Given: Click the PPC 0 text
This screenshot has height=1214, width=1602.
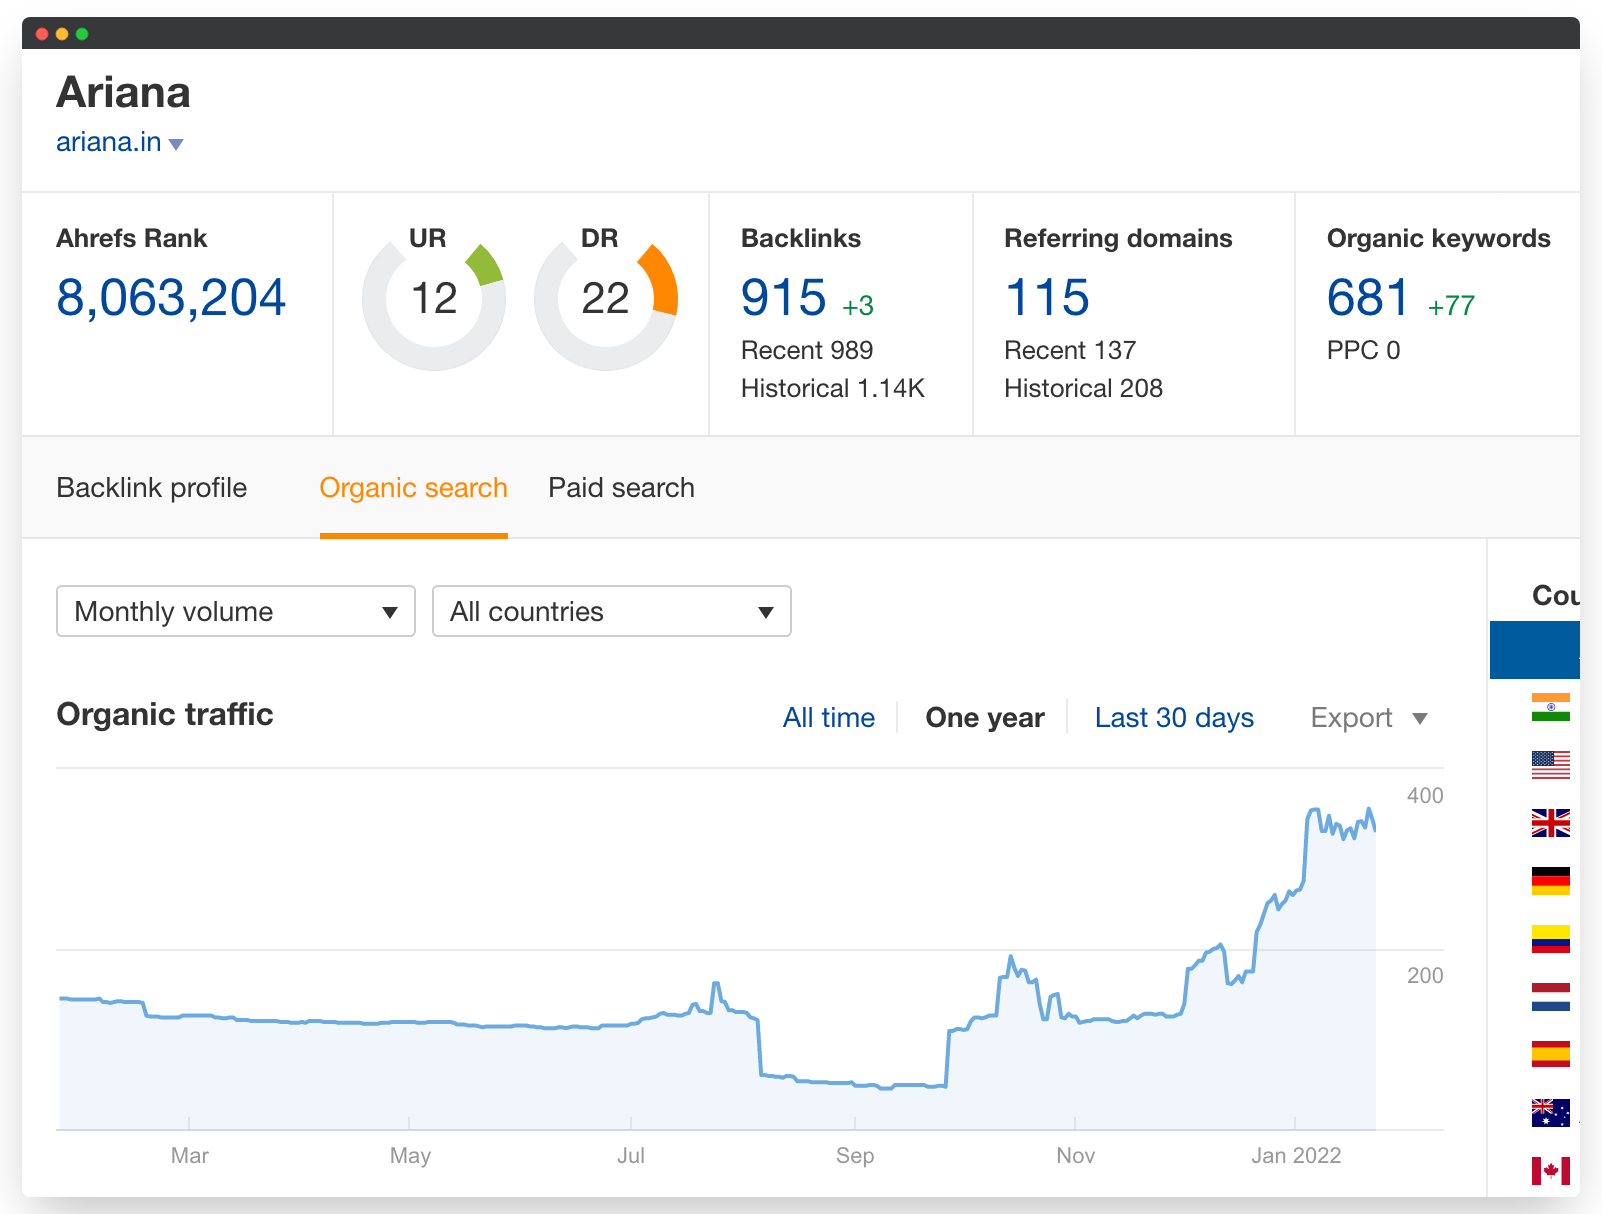Looking at the screenshot, I should [1363, 350].
